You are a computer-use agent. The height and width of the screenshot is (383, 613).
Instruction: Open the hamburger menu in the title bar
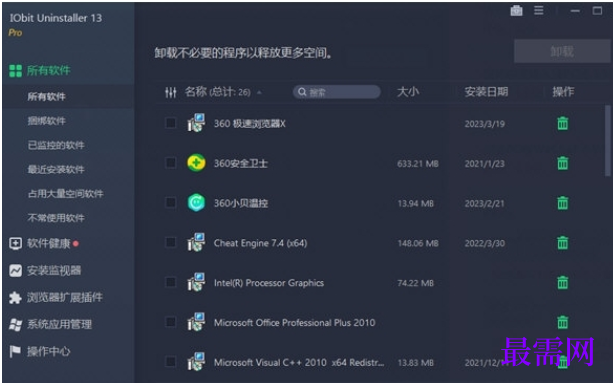click(539, 11)
